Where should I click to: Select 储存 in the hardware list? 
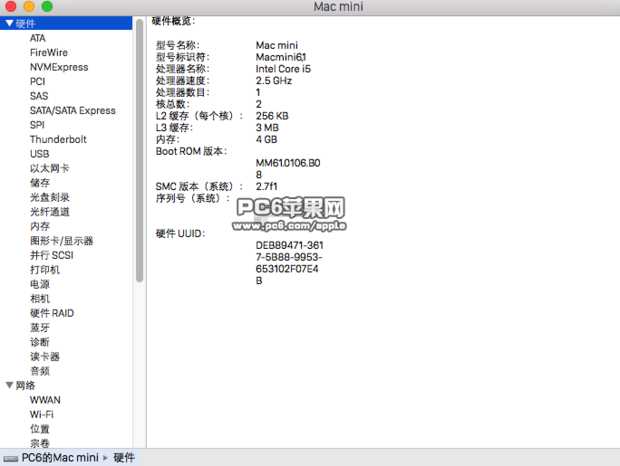point(39,183)
